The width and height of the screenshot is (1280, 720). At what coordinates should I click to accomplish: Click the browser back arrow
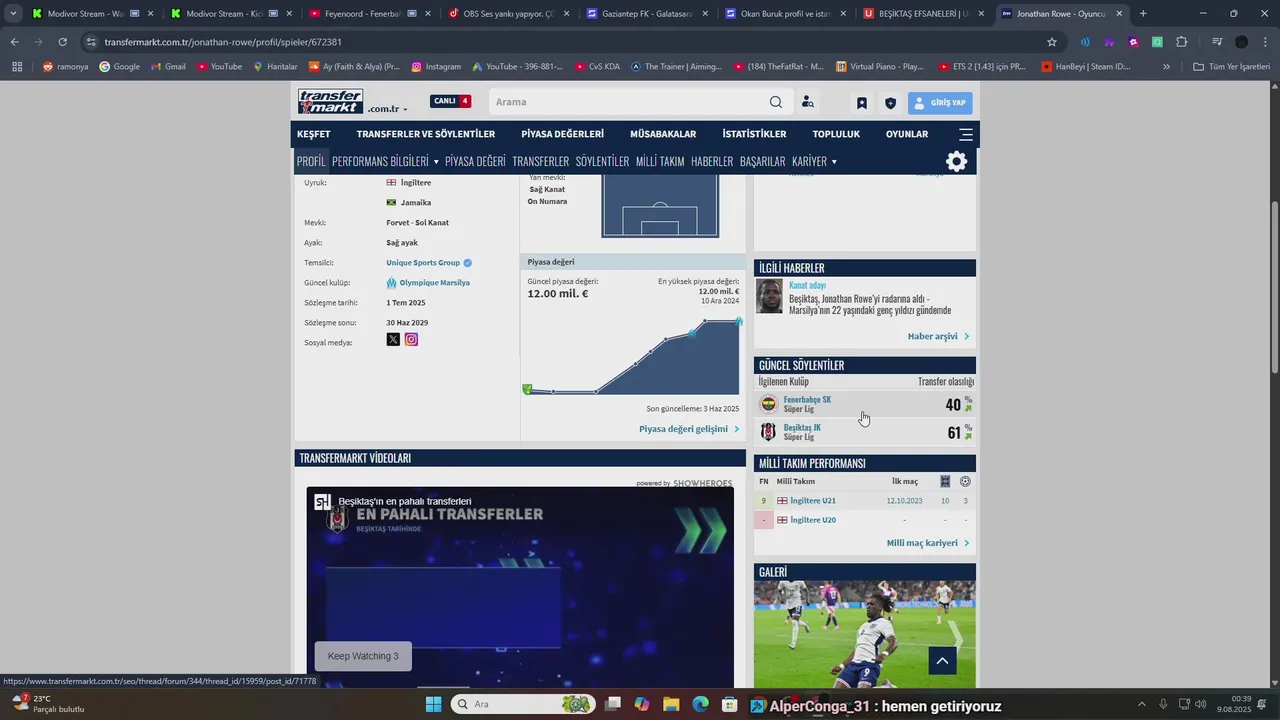(x=14, y=42)
